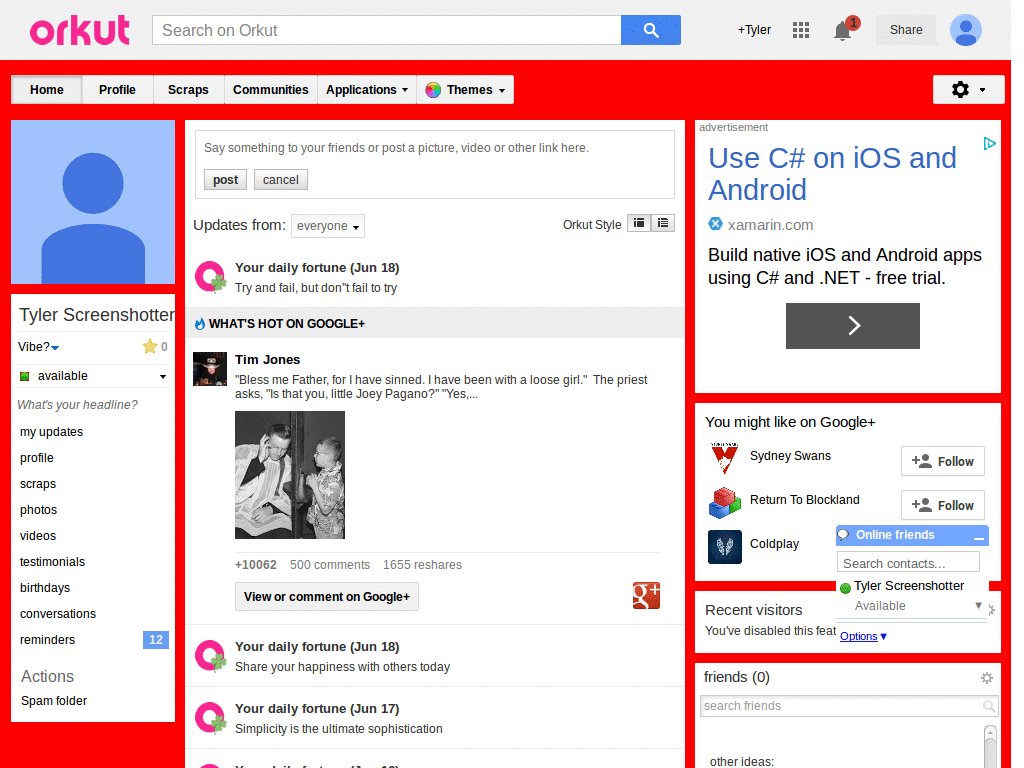Go to the Home tab
Screen dimensions: 1024x768
click(x=47, y=89)
